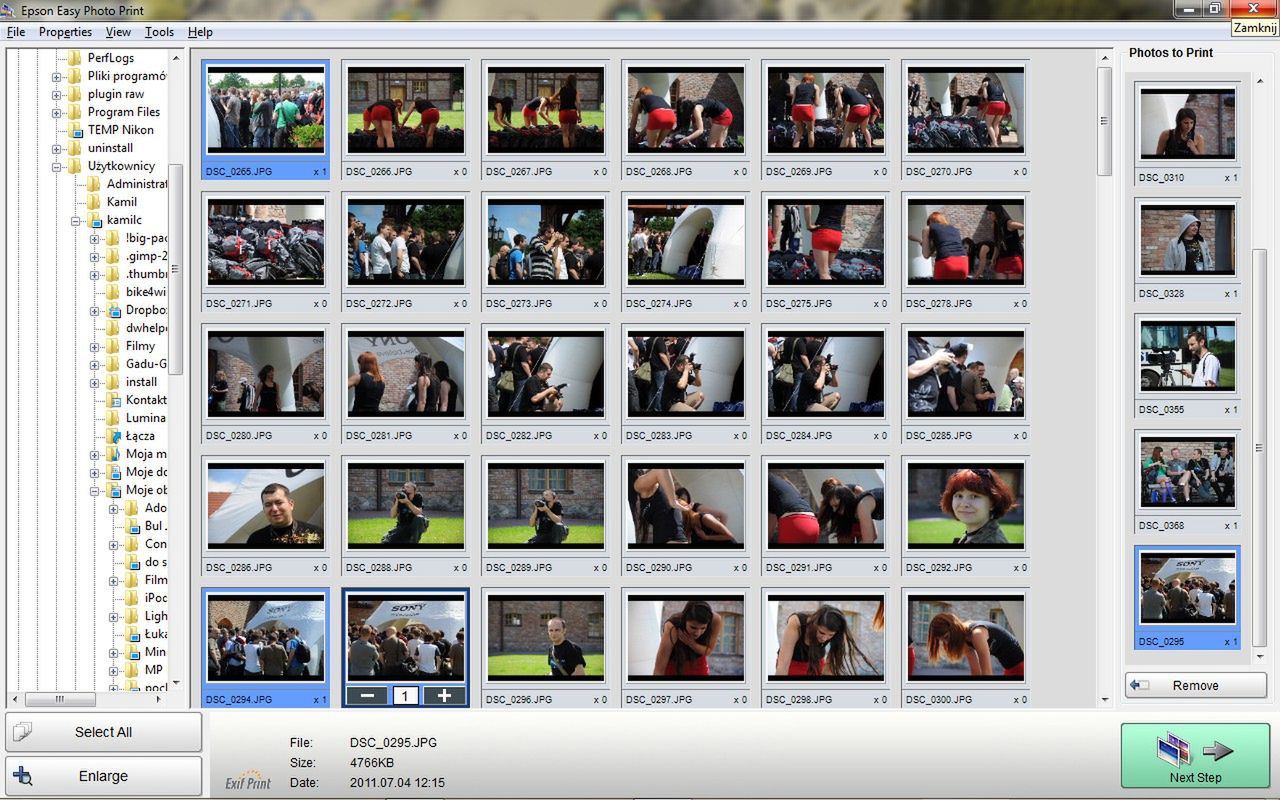
Task: Select thumbnail DSC_0270.JPG
Action: tap(965, 120)
